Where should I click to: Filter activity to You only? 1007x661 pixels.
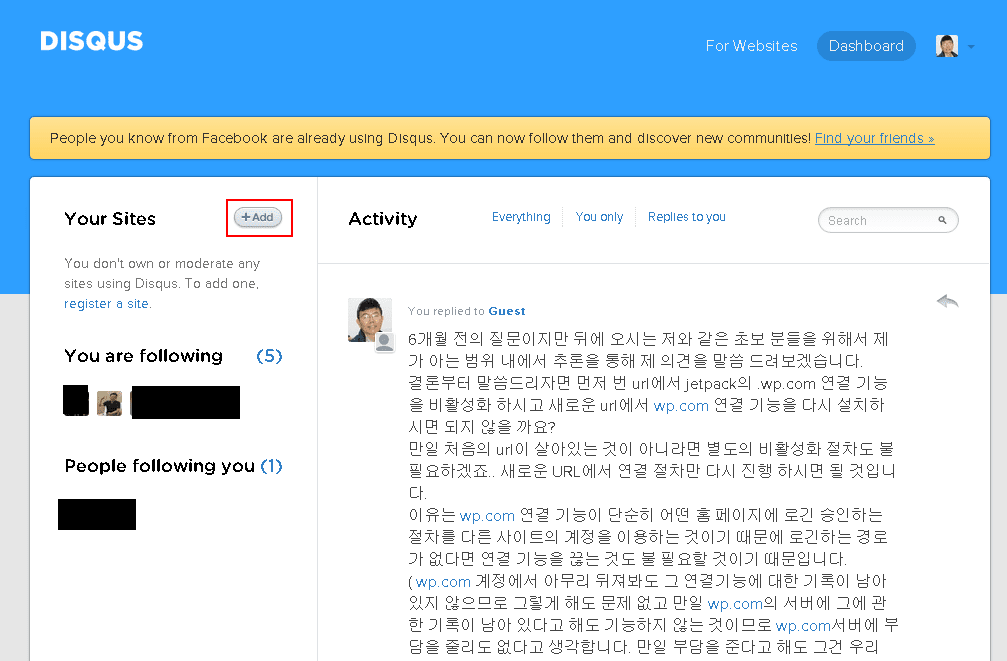pyautogui.click(x=599, y=217)
